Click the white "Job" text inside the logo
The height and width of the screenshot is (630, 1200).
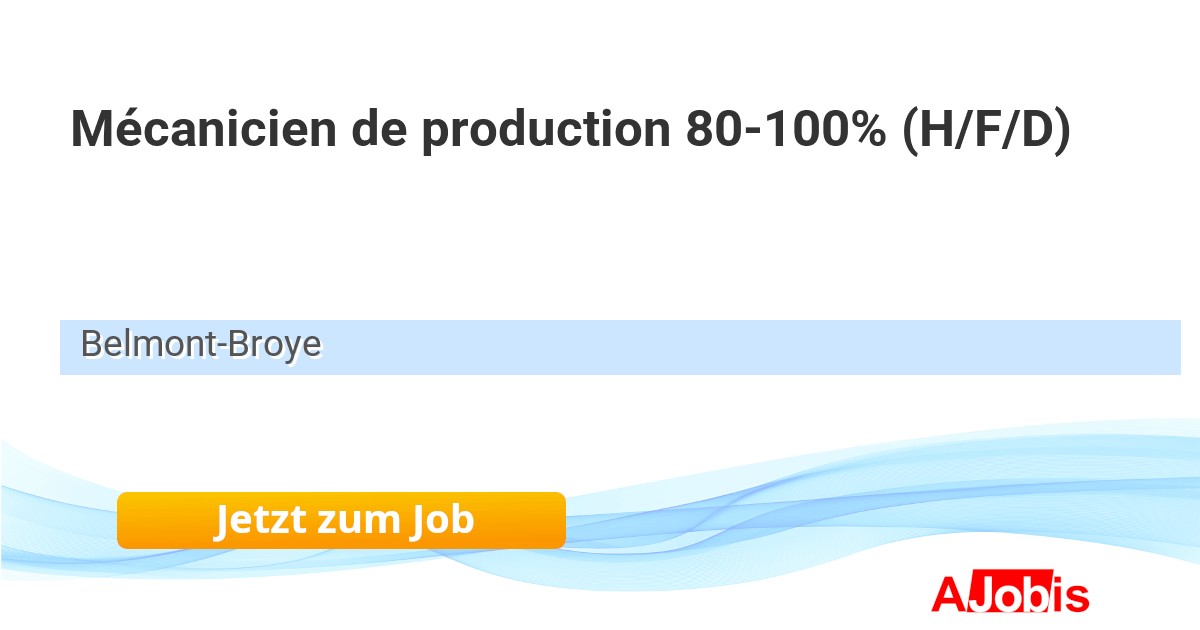pyautogui.click(x=1010, y=594)
